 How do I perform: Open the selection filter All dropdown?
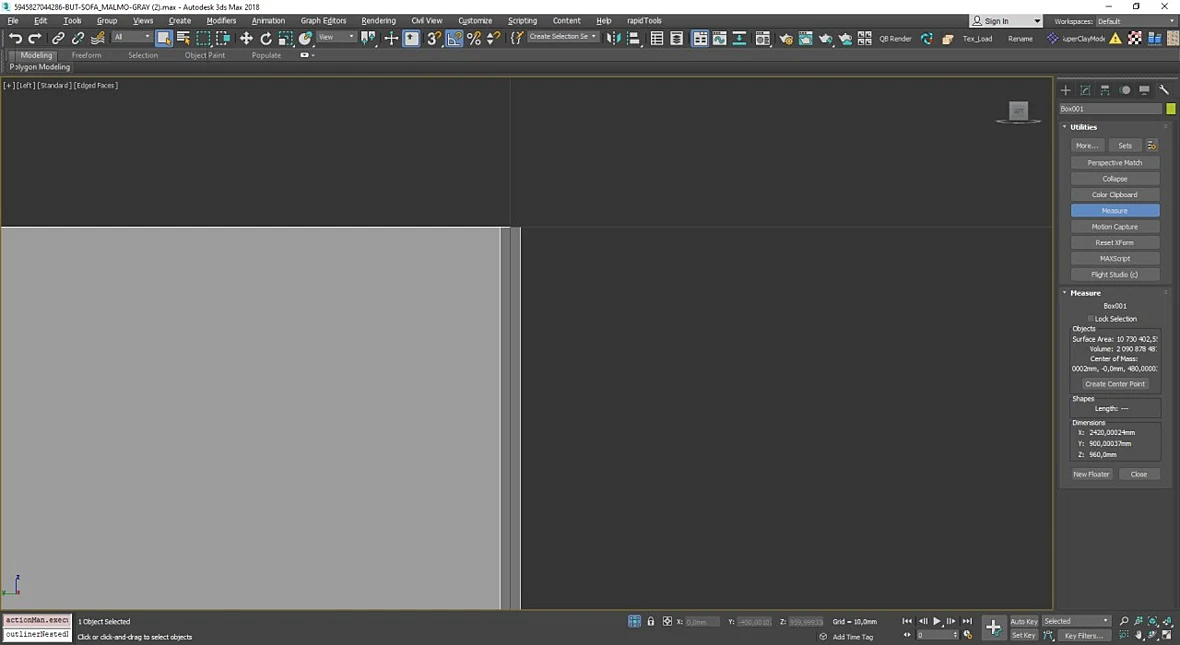coord(132,37)
